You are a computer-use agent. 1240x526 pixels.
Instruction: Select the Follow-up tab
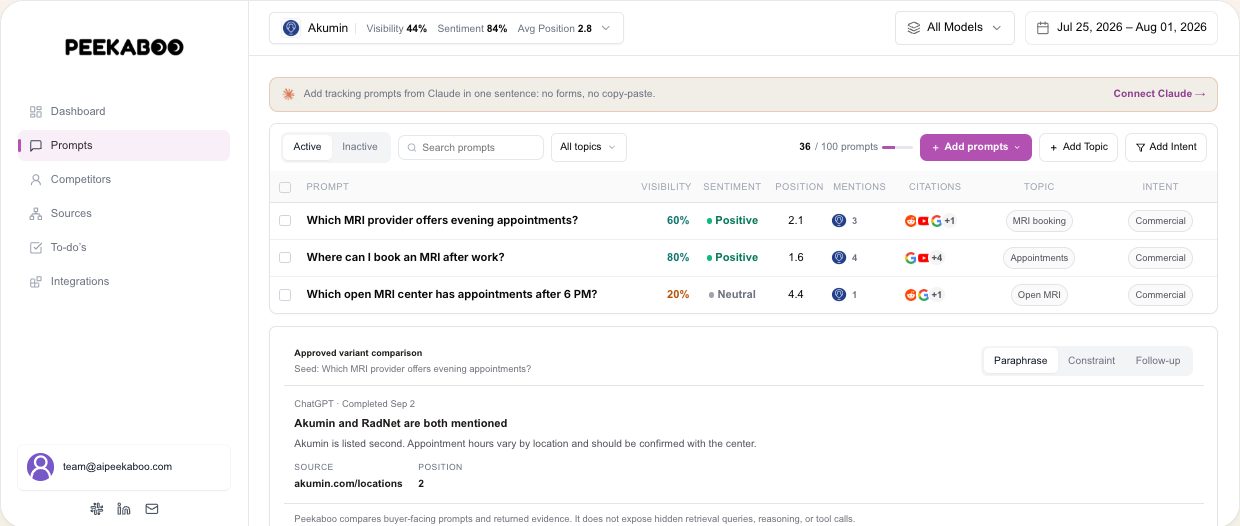[x=1157, y=361]
